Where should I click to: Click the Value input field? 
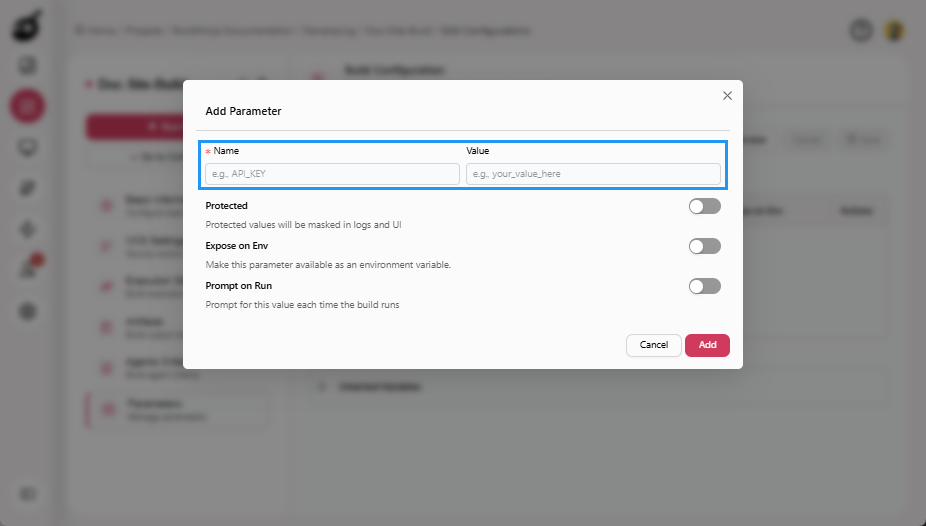[593, 174]
